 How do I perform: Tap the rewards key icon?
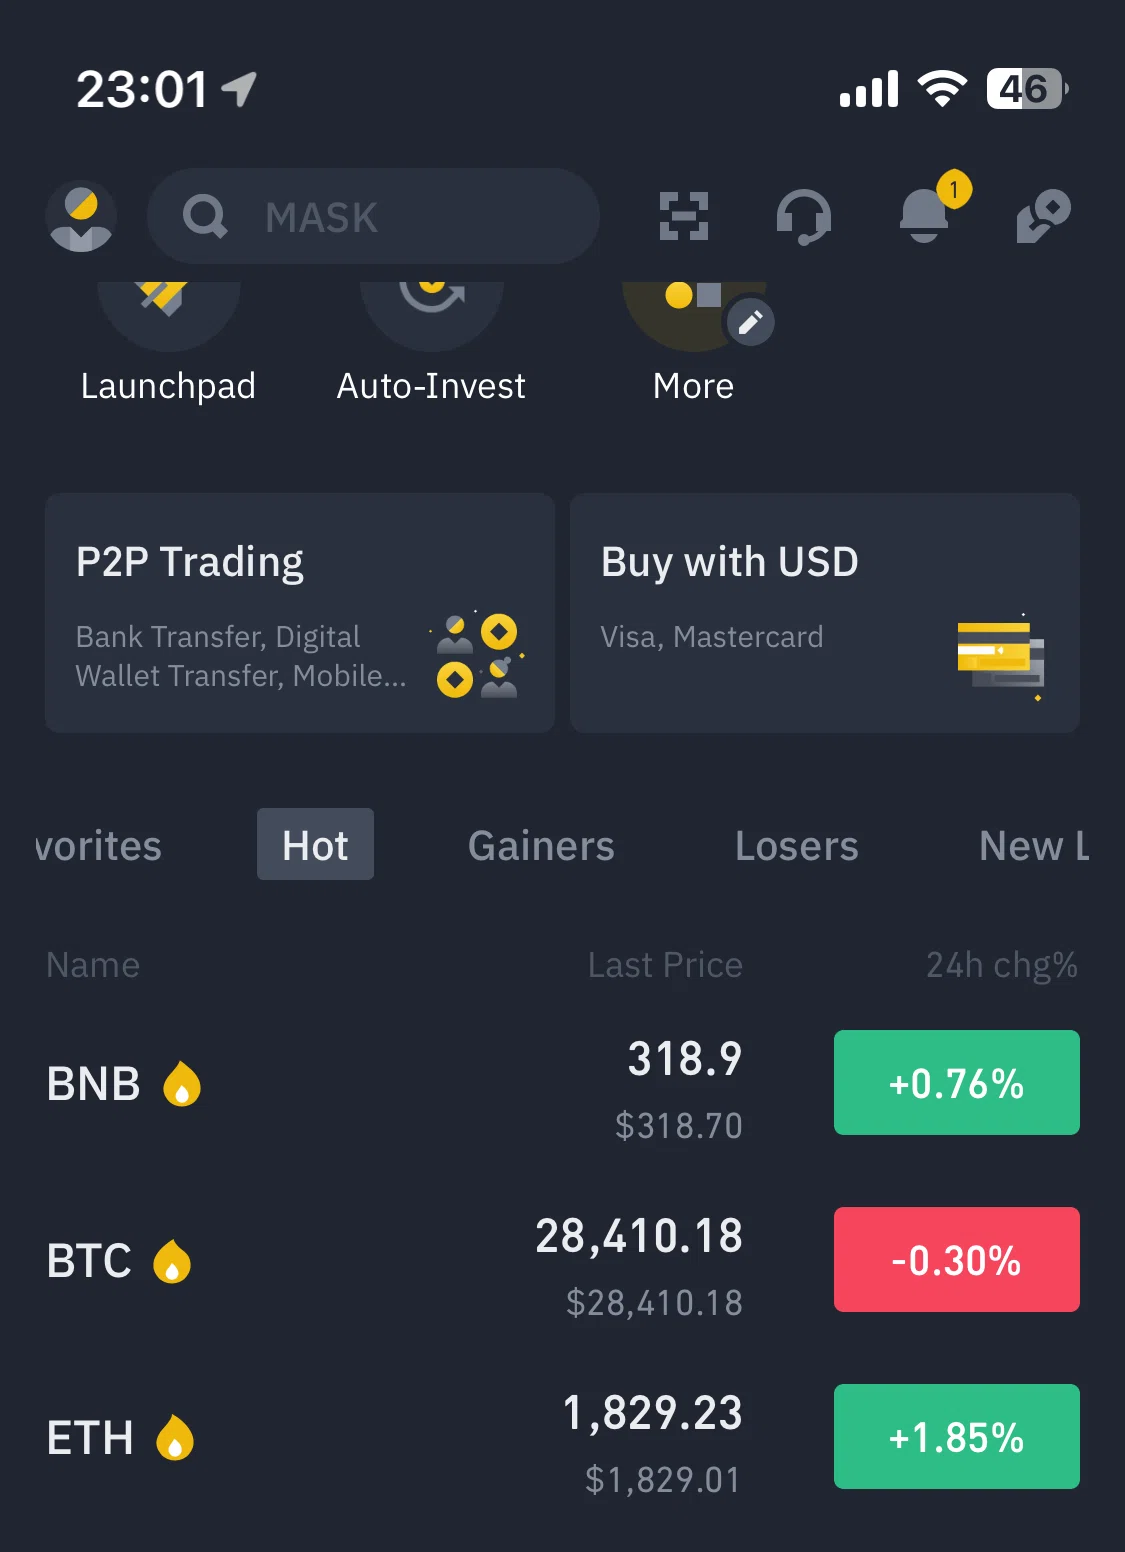coord(1044,216)
